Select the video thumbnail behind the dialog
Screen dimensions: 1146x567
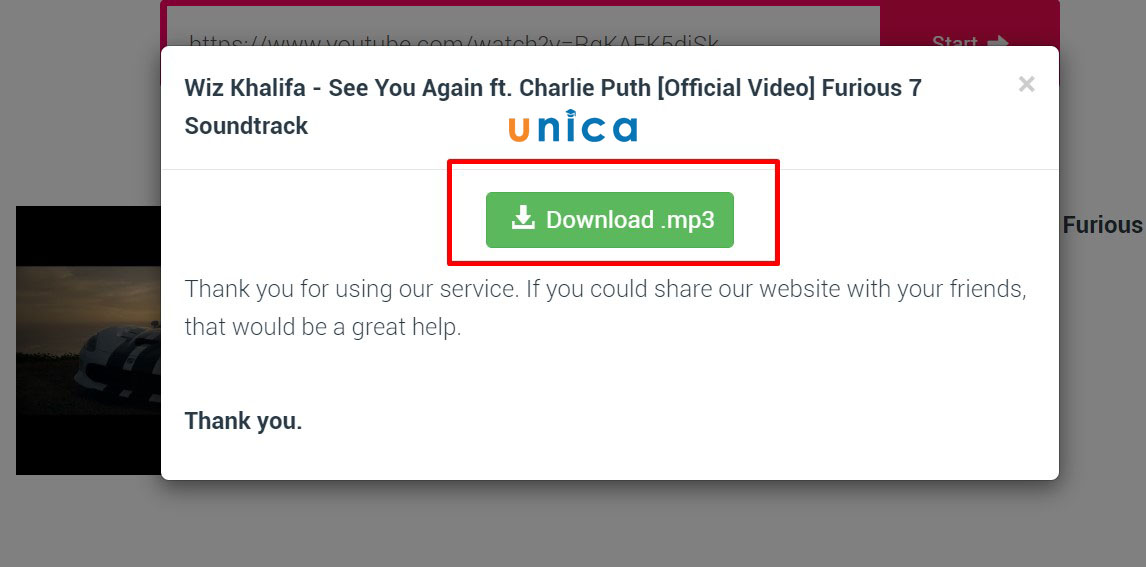pos(88,340)
